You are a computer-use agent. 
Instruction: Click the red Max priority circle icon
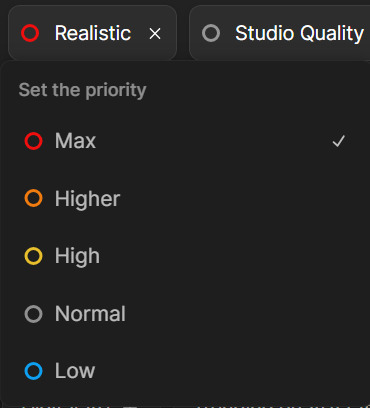point(33,141)
